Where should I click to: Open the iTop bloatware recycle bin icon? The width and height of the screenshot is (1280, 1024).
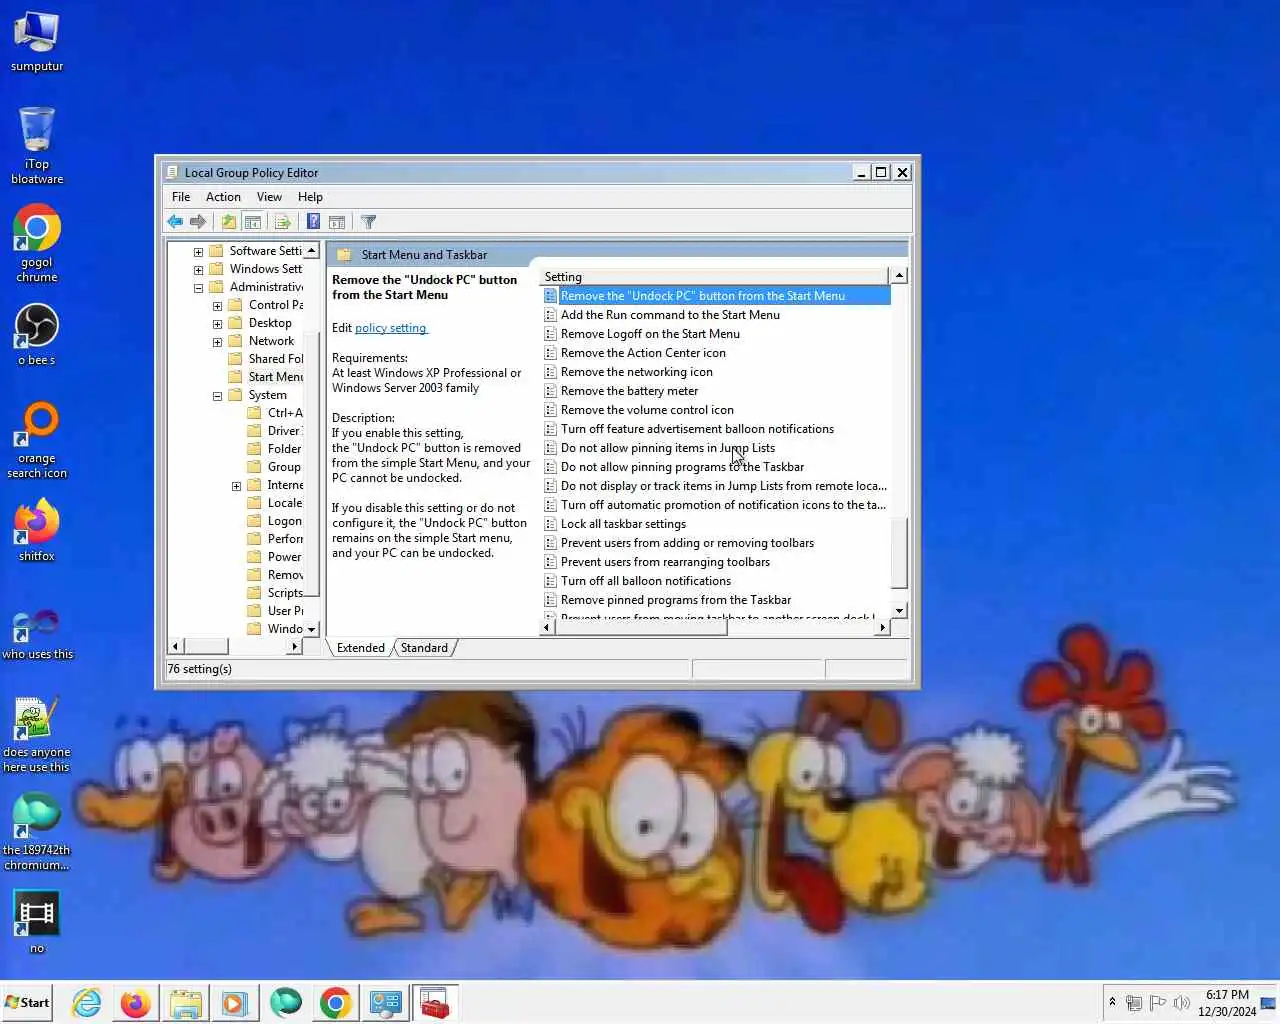(x=37, y=146)
